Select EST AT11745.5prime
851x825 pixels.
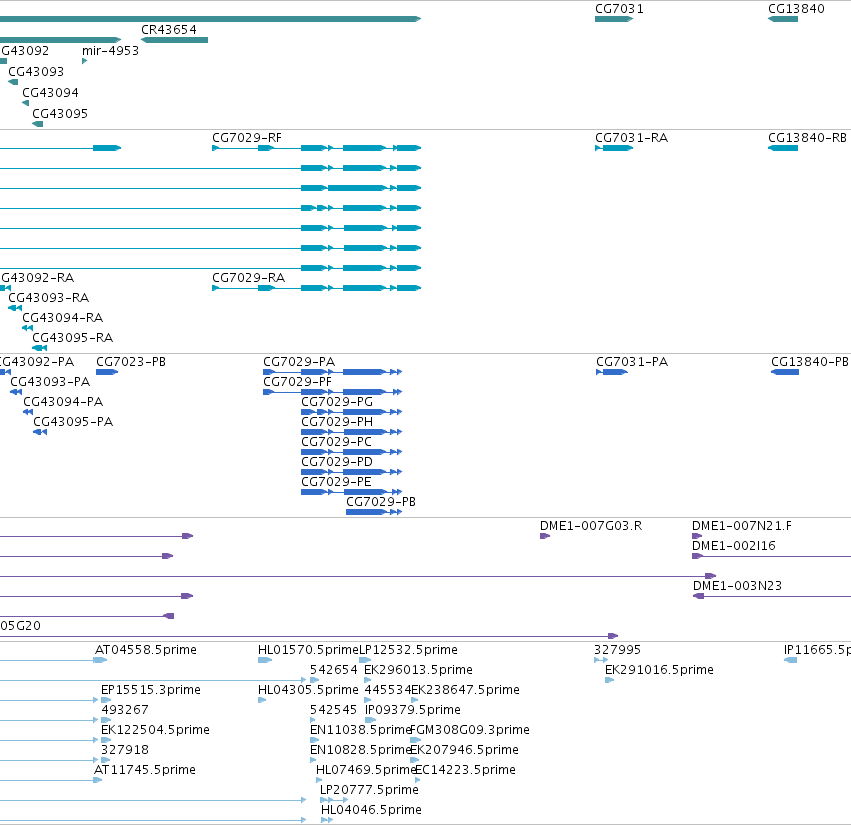145,770
